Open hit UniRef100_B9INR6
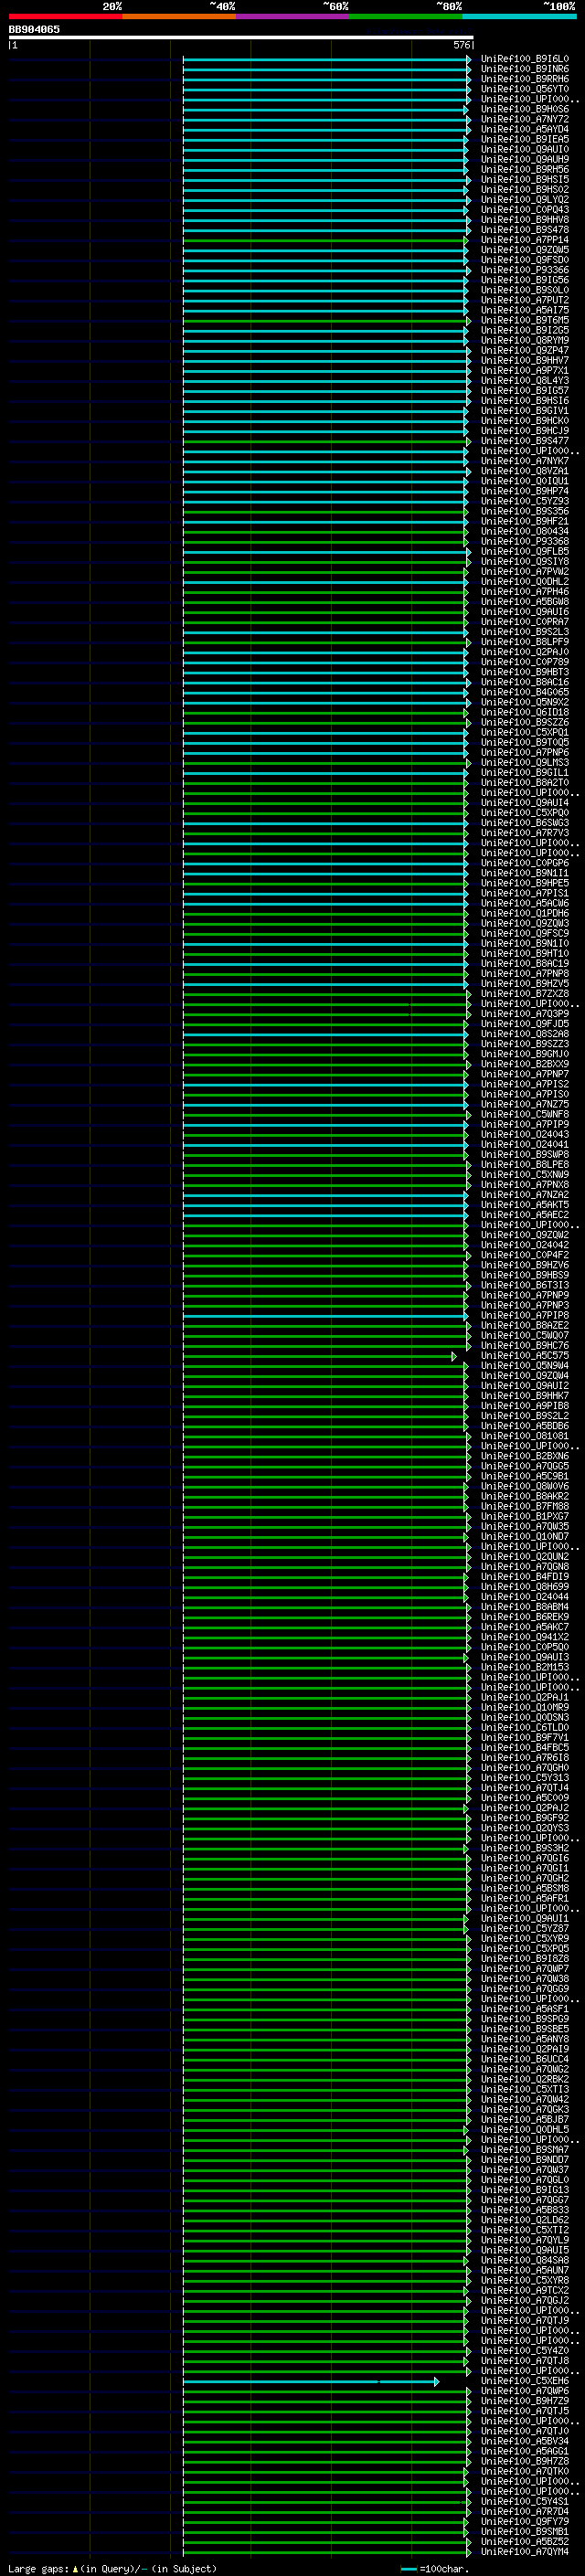The width and height of the screenshot is (585, 2576). (x=524, y=69)
